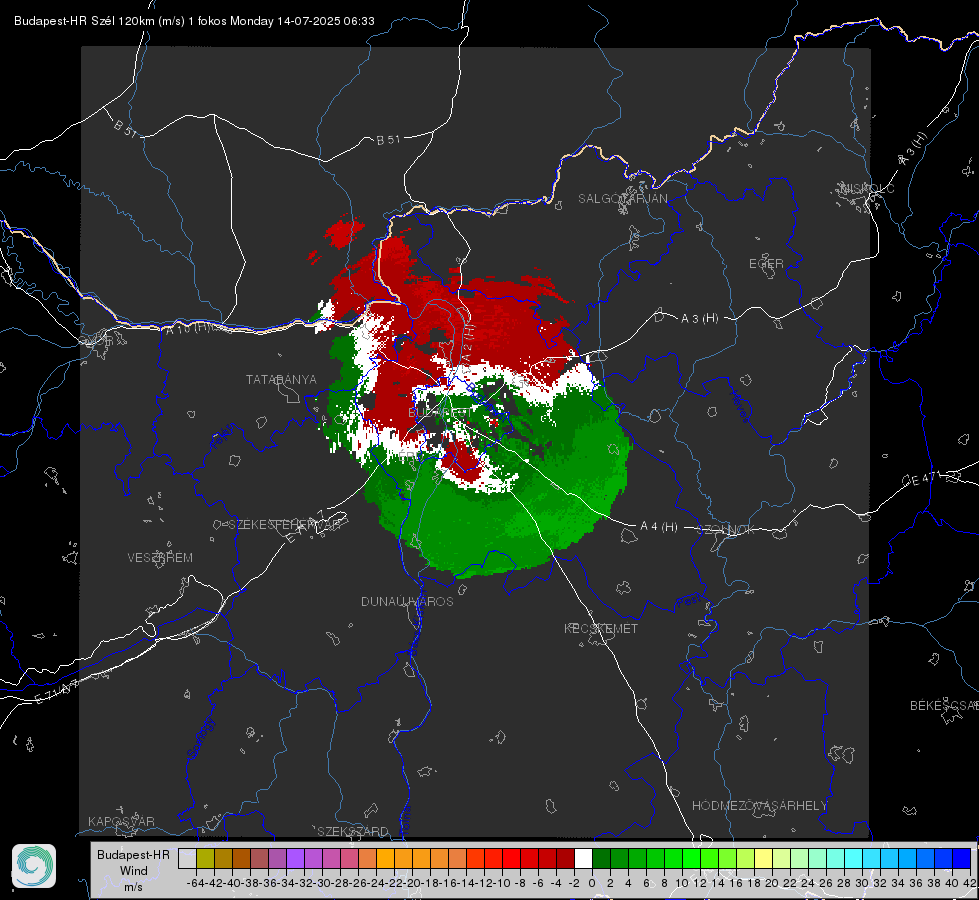979x900 pixels.
Task: Click the VESZPRÉM city label
Action: click(x=160, y=558)
